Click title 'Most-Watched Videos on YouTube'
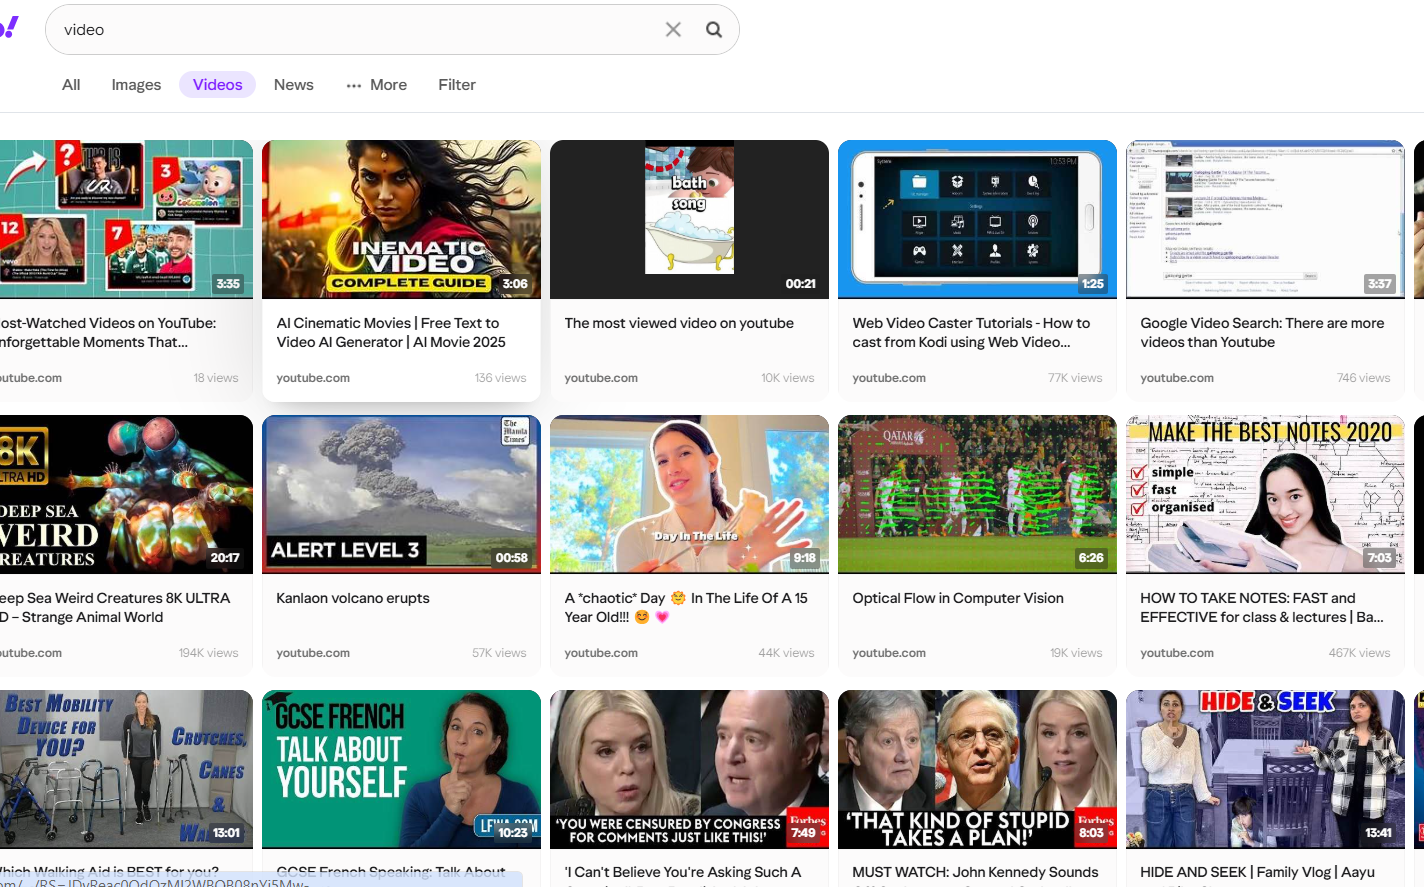Screen dimensions: 1424x887 click(108, 333)
